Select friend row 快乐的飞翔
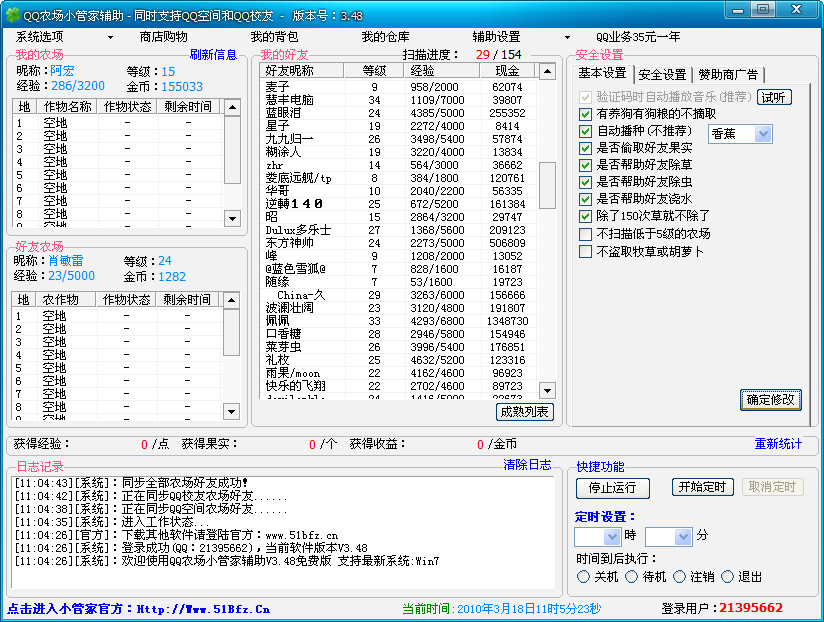The height and width of the screenshot is (622, 824). click(399, 386)
